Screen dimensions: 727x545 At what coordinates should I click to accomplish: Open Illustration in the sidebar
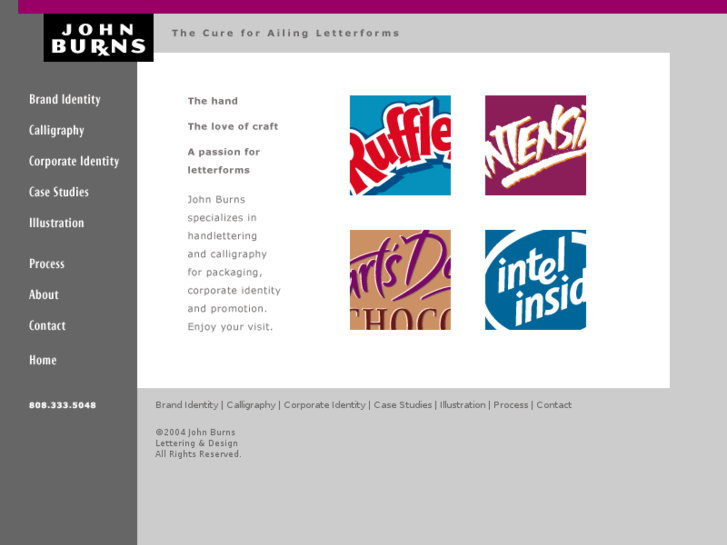(57, 223)
